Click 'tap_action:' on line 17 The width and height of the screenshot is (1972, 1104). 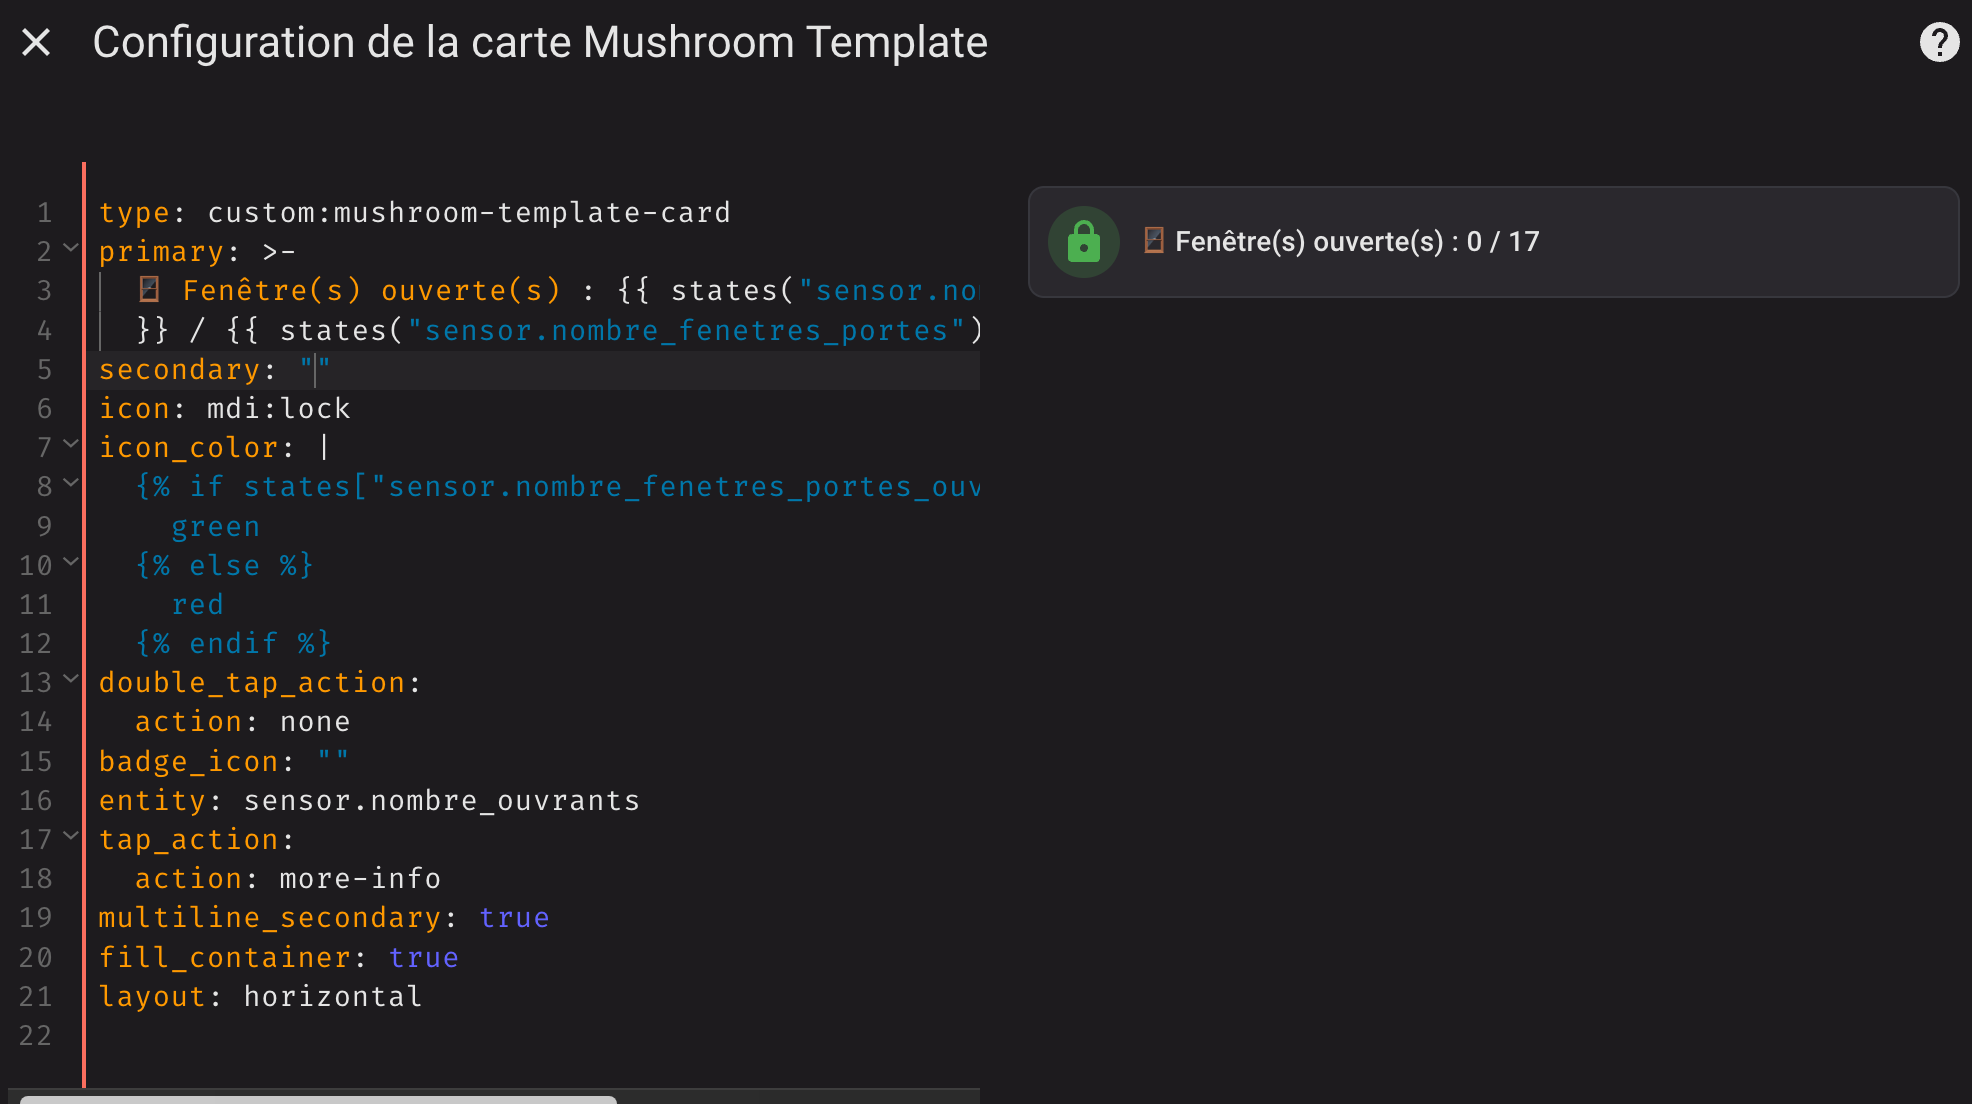pos(197,840)
